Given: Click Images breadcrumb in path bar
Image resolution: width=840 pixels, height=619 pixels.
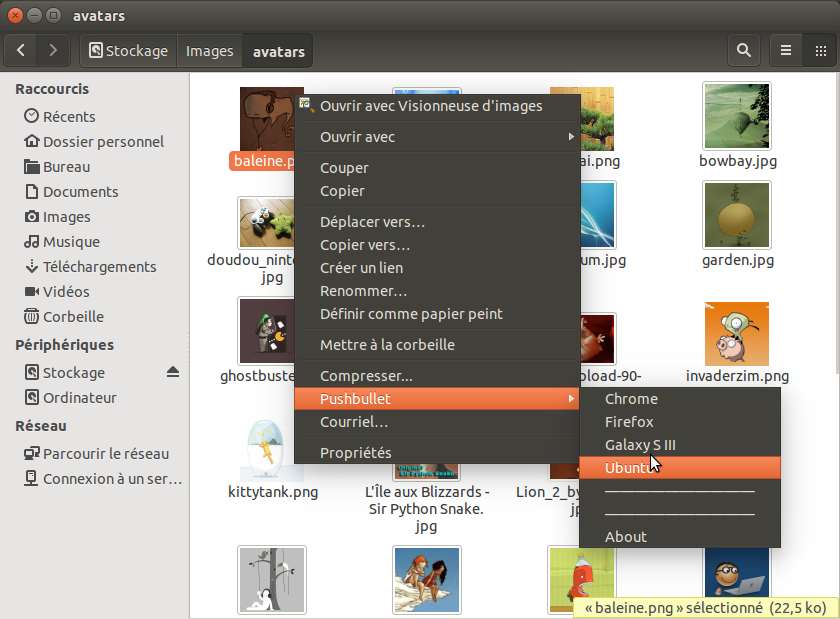Looking at the screenshot, I should point(209,50).
